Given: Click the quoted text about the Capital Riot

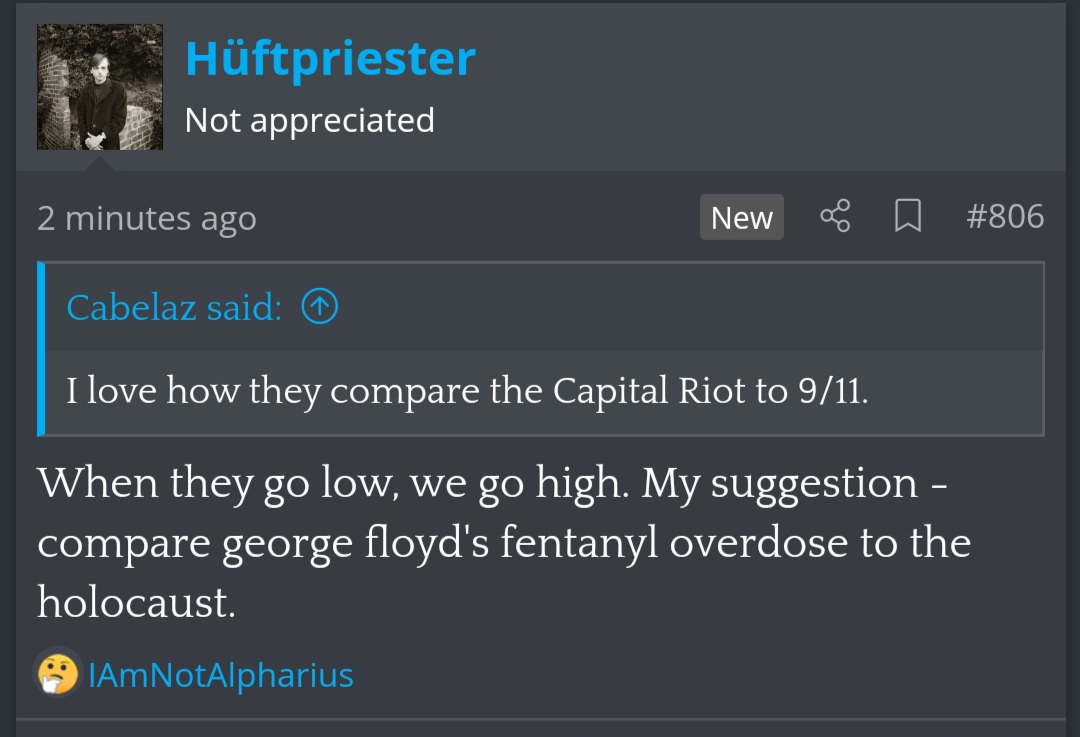Looking at the screenshot, I should click(467, 390).
